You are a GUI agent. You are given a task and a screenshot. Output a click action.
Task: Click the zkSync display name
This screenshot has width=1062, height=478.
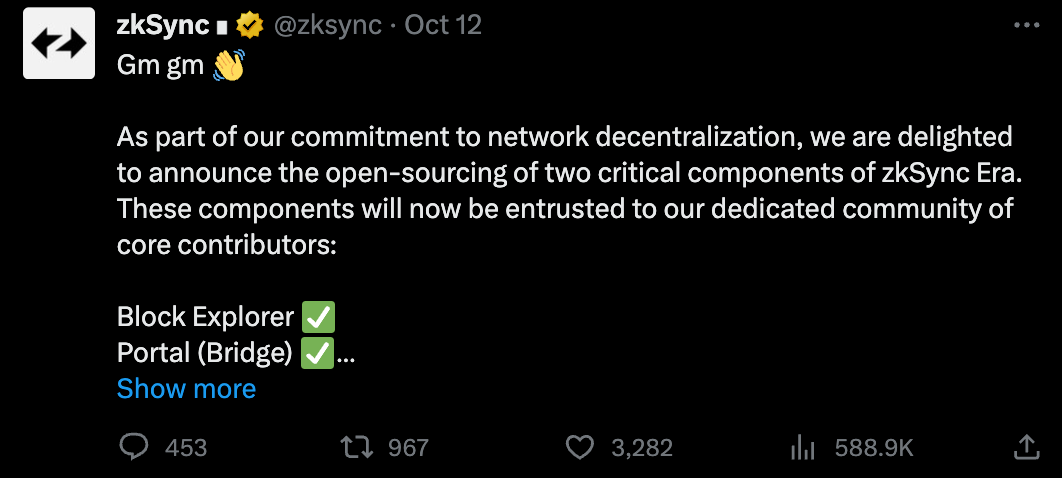point(163,26)
